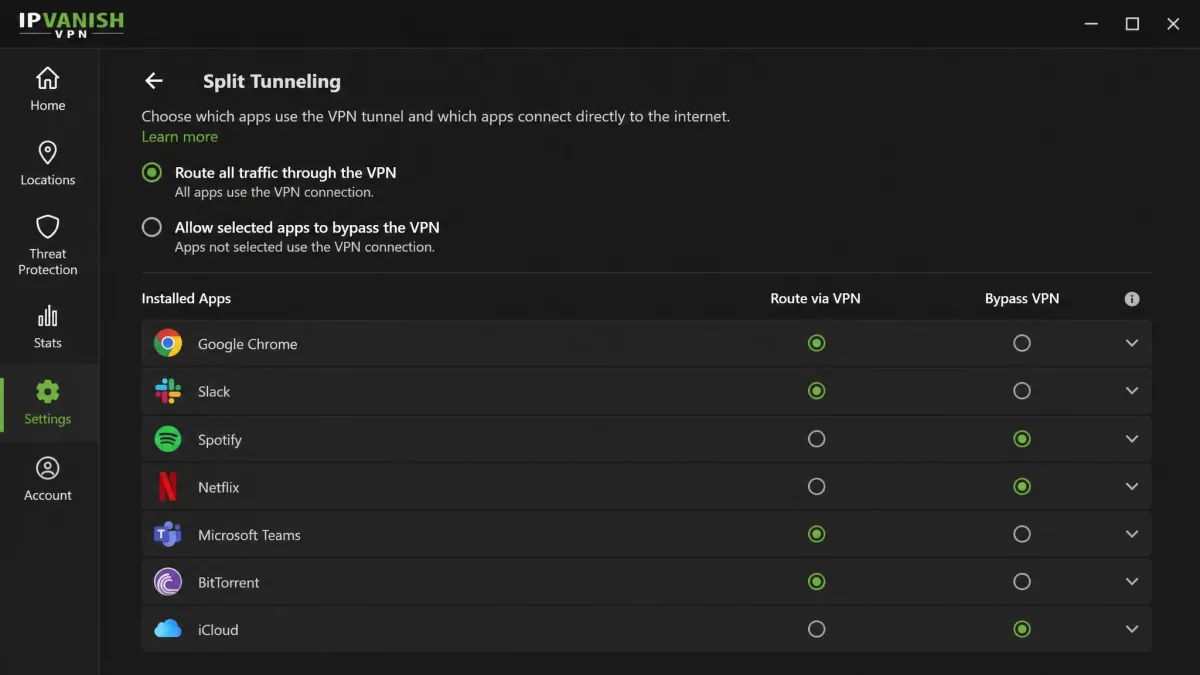Click the Bypass VPN column header
Screen dimensions: 1200x675
tap(1022, 299)
